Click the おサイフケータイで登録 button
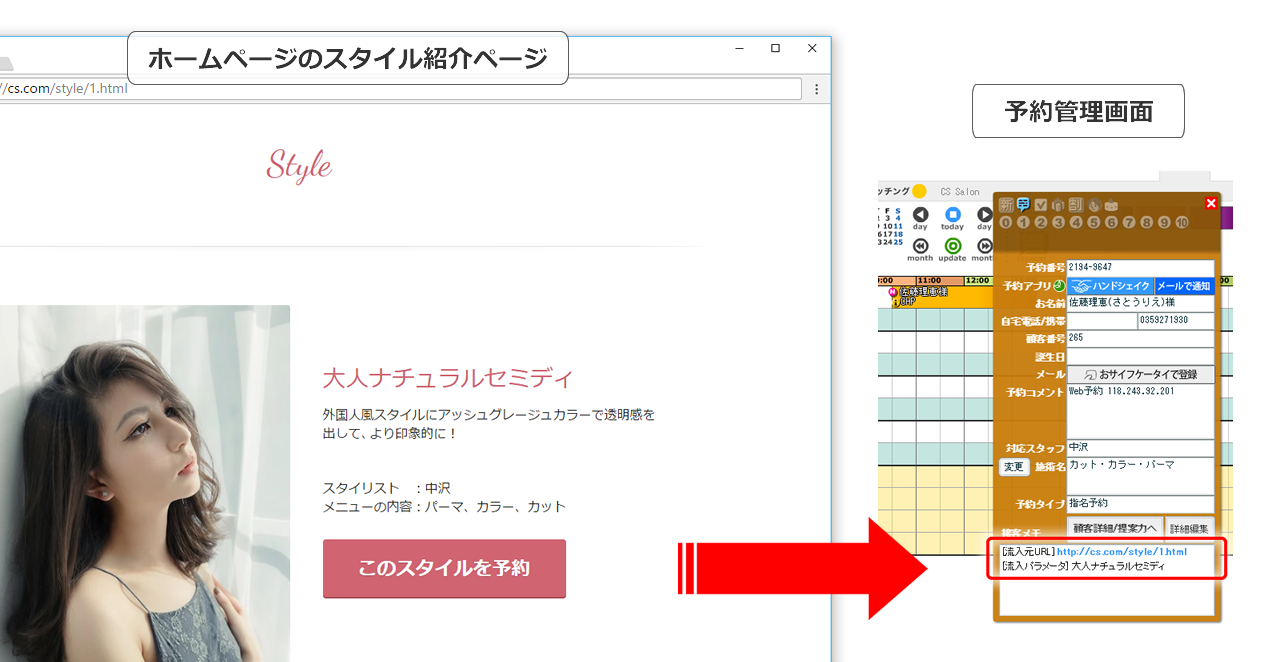Image resolution: width=1280 pixels, height=662 pixels. click(x=1141, y=374)
